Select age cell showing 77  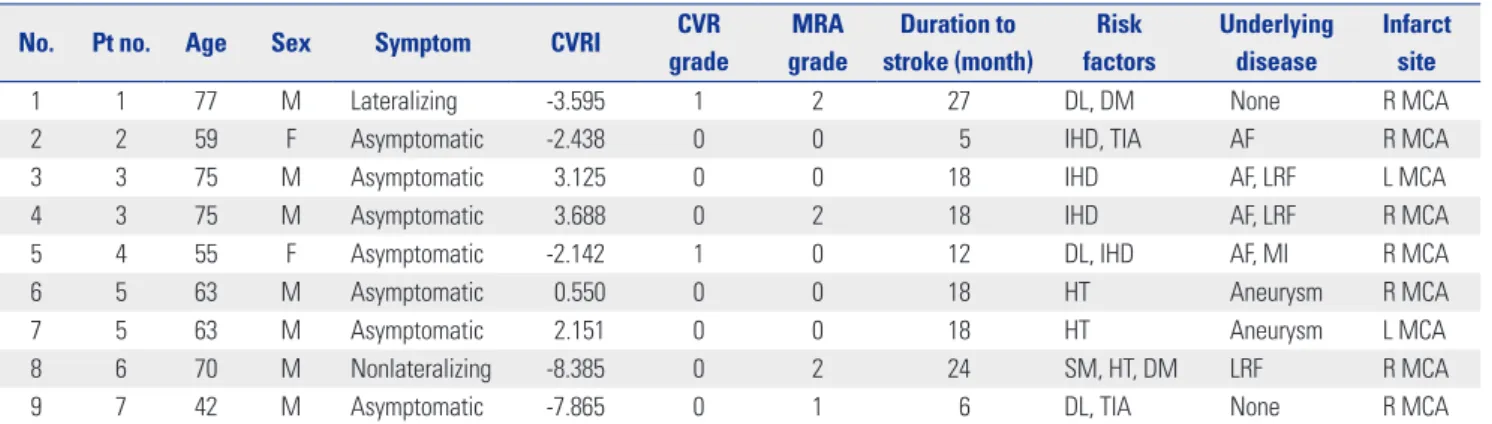point(203,101)
